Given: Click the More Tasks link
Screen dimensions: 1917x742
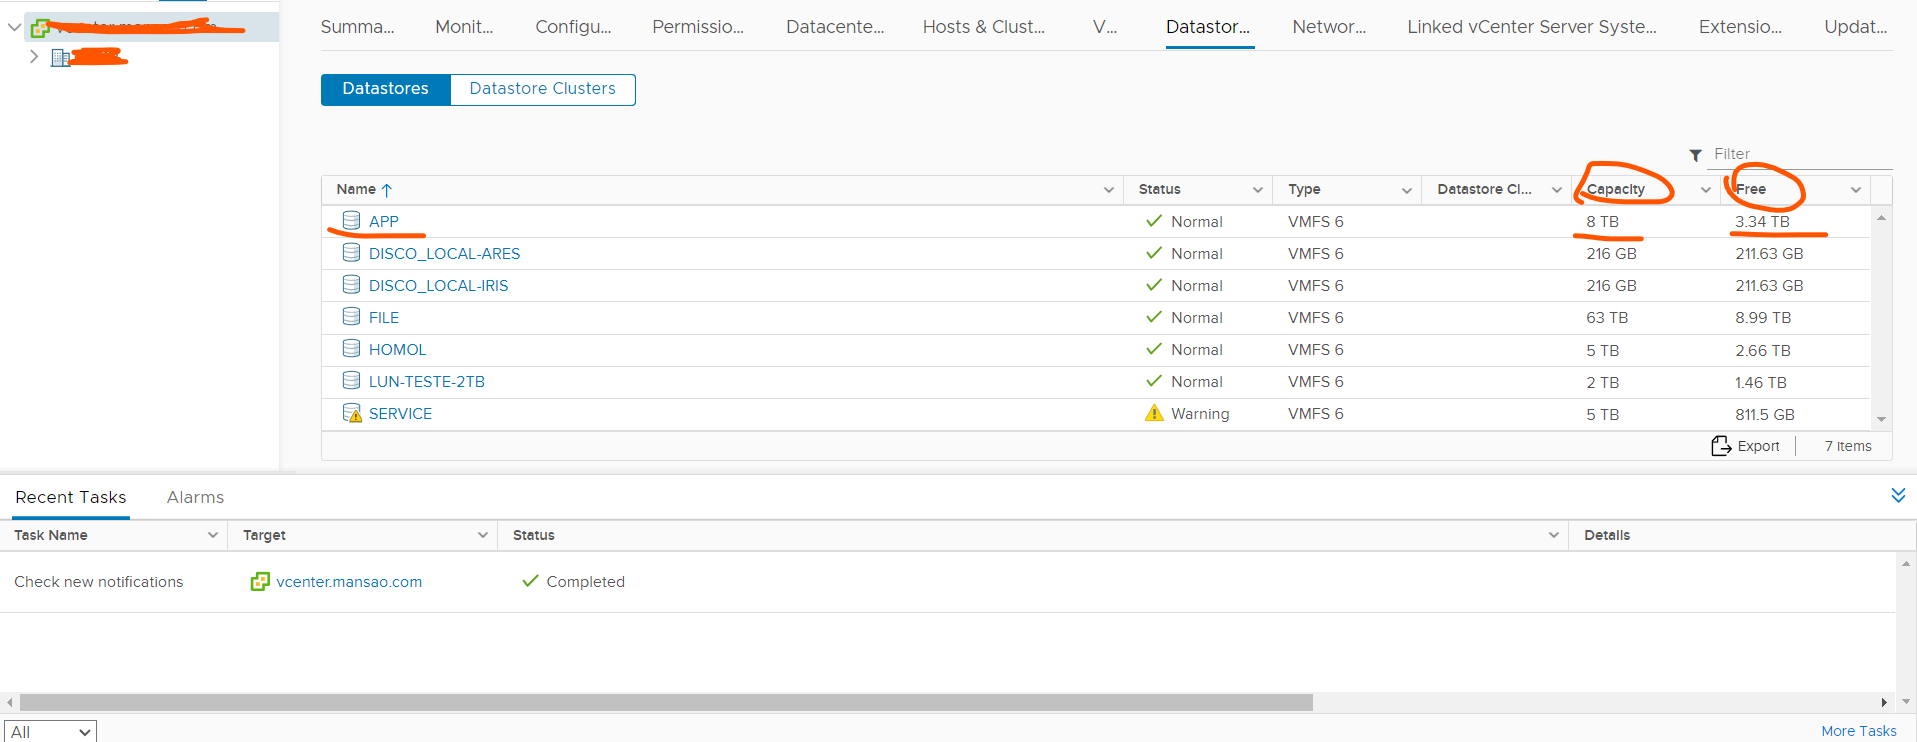Looking at the screenshot, I should (1858, 731).
